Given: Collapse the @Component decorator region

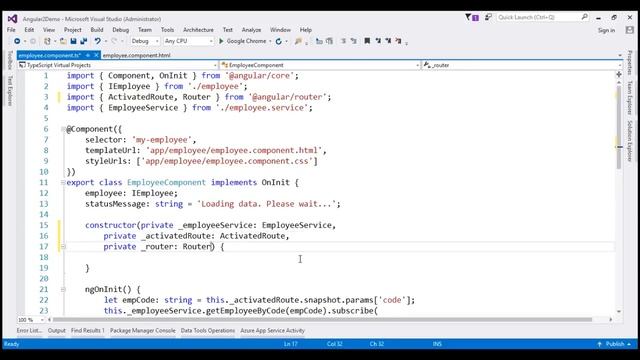Looking at the screenshot, I should pyautogui.click(x=63, y=129).
